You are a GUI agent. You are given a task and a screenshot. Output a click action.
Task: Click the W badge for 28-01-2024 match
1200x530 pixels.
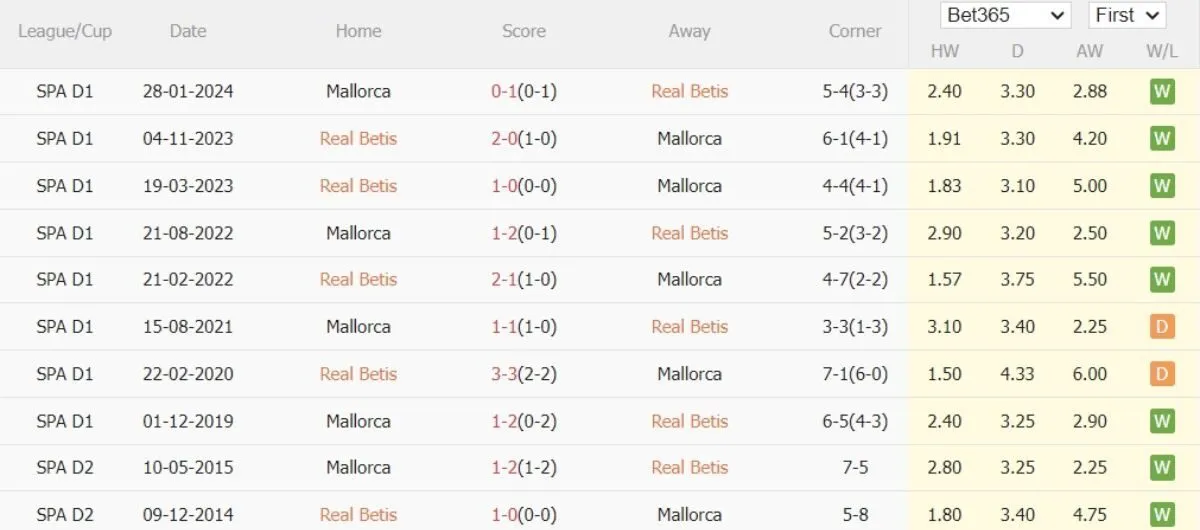point(1161,92)
